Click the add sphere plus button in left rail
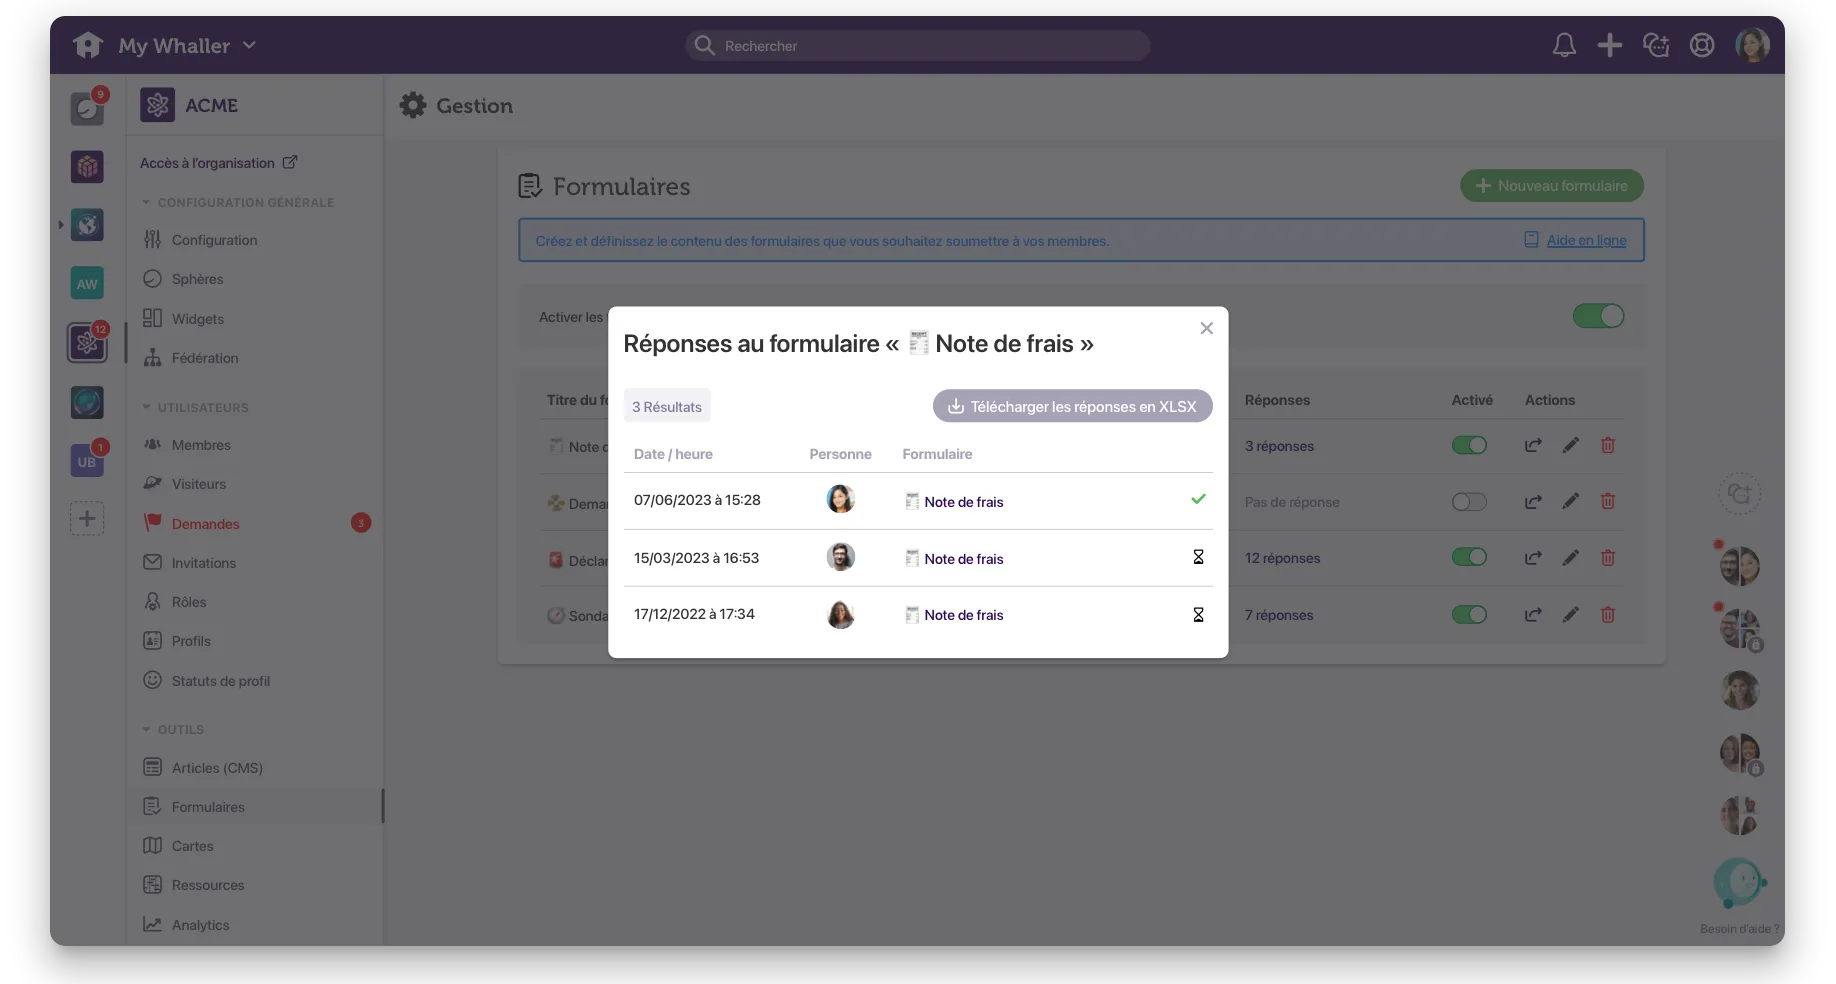Viewport: 1836px width, 984px height. pyautogui.click(x=87, y=518)
